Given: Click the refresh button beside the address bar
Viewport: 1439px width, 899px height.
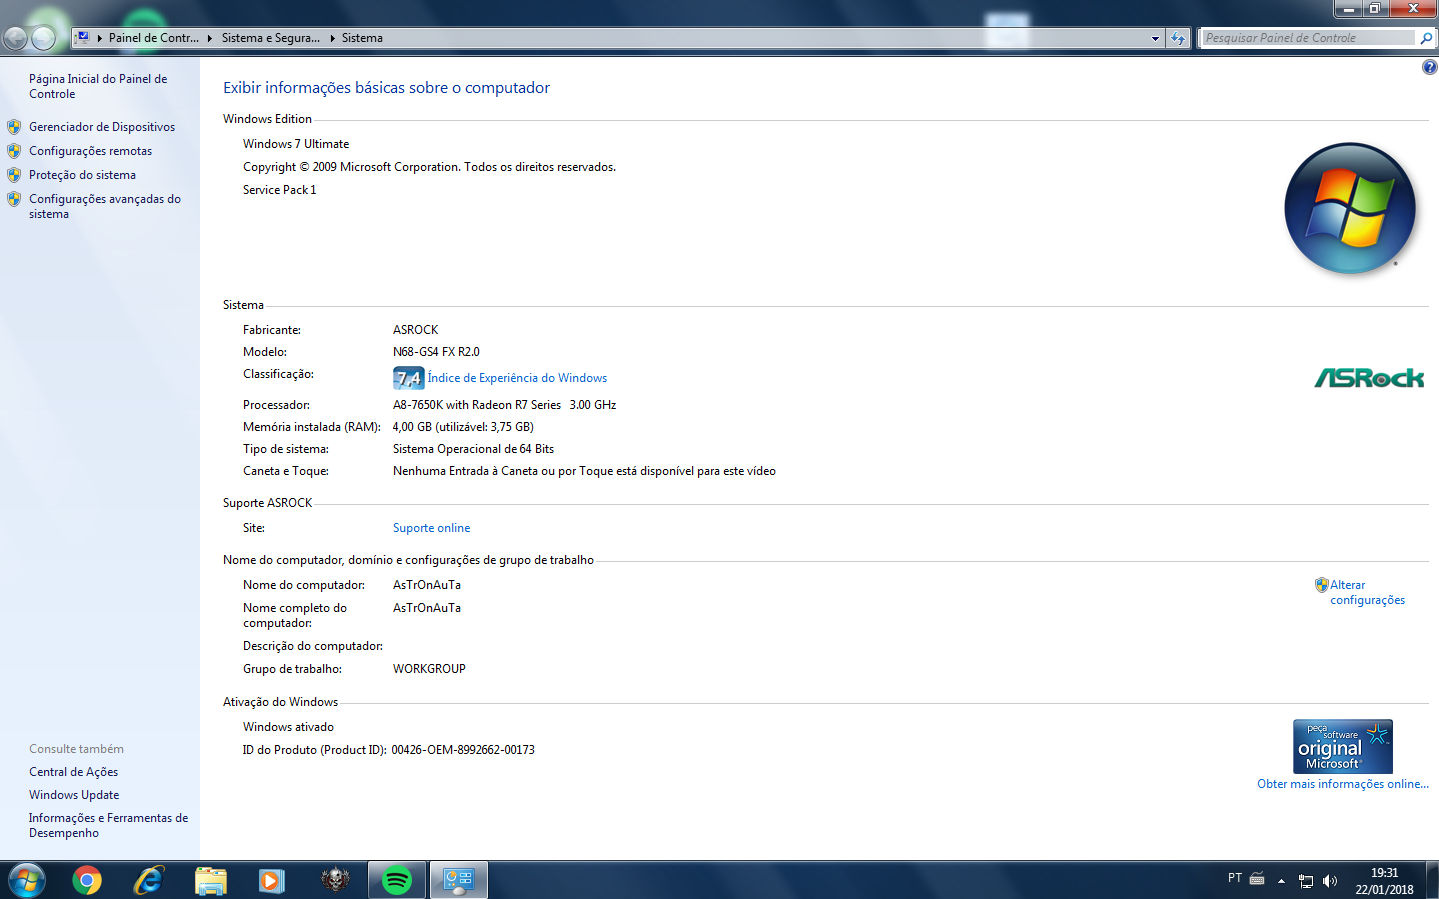Looking at the screenshot, I should [1178, 38].
